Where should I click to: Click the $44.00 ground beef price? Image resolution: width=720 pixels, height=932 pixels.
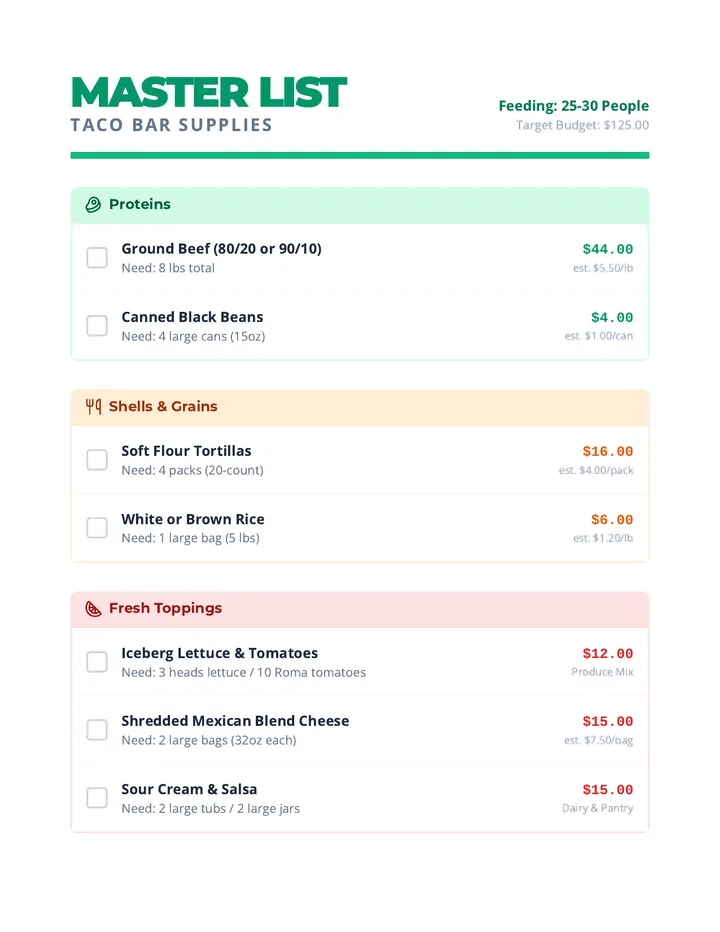tap(608, 249)
